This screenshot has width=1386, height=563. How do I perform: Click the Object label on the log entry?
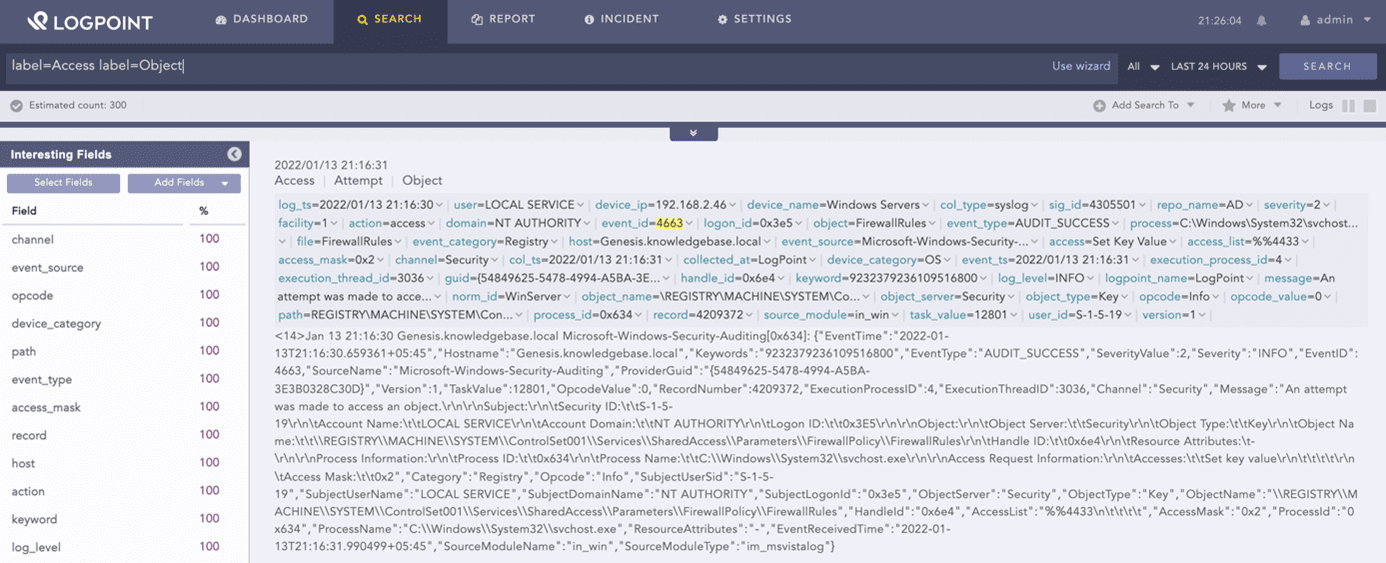coord(422,180)
